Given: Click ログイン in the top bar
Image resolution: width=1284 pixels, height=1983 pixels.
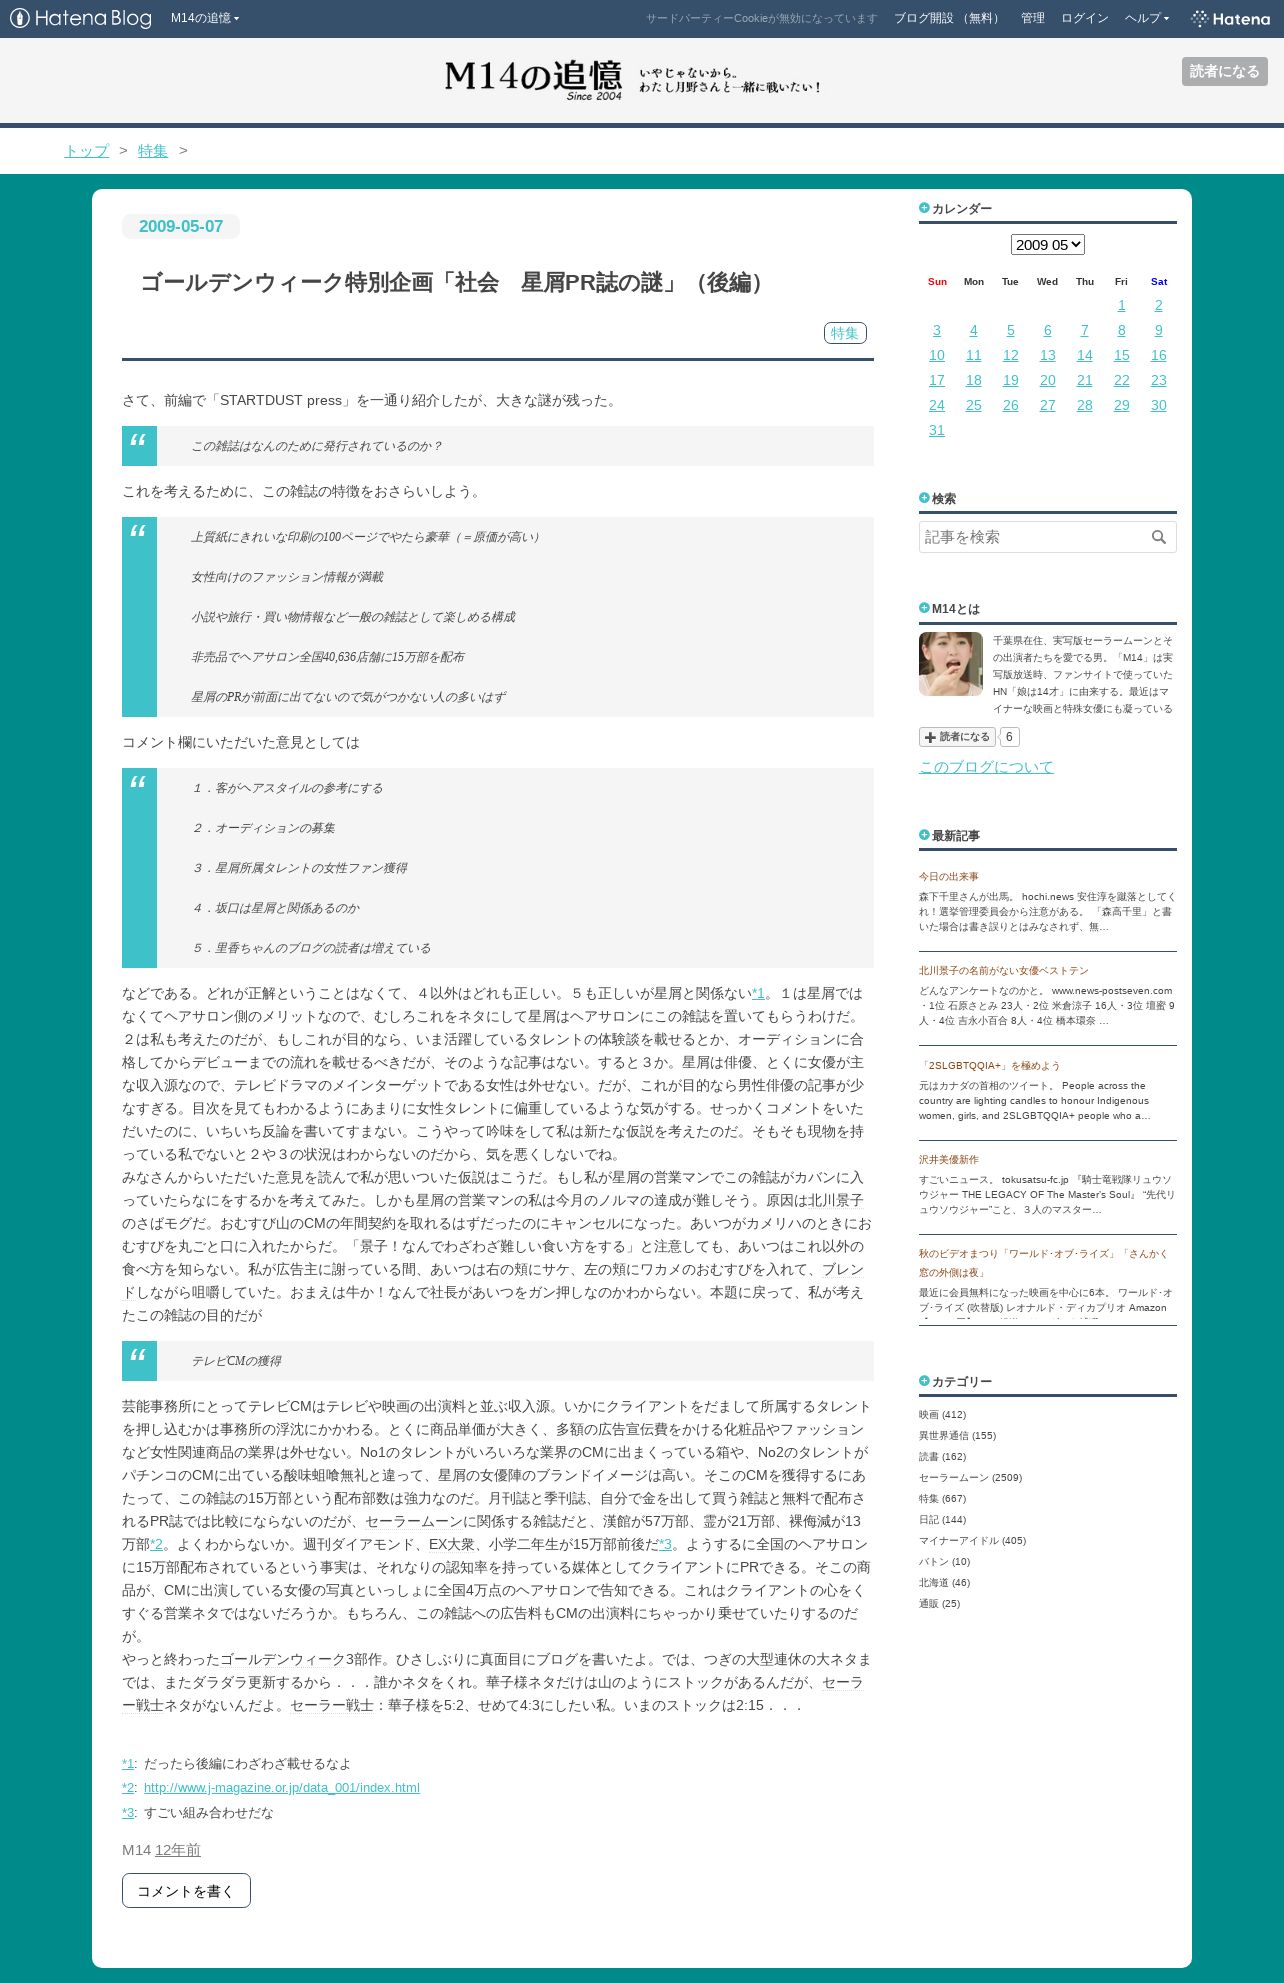Looking at the screenshot, I should (1084, 18).
